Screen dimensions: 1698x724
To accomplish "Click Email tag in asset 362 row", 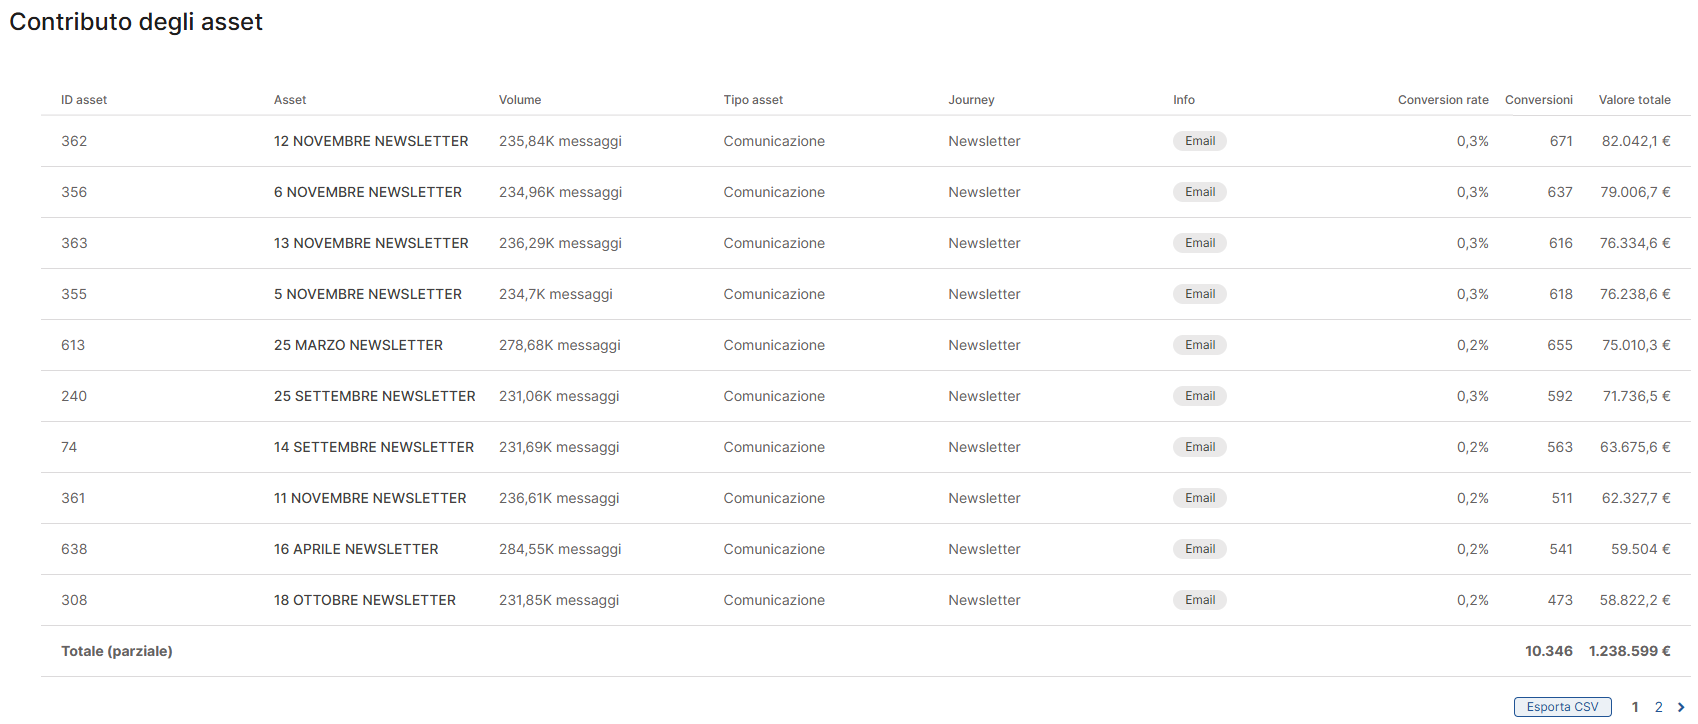I will click(x=1200, y=141).
